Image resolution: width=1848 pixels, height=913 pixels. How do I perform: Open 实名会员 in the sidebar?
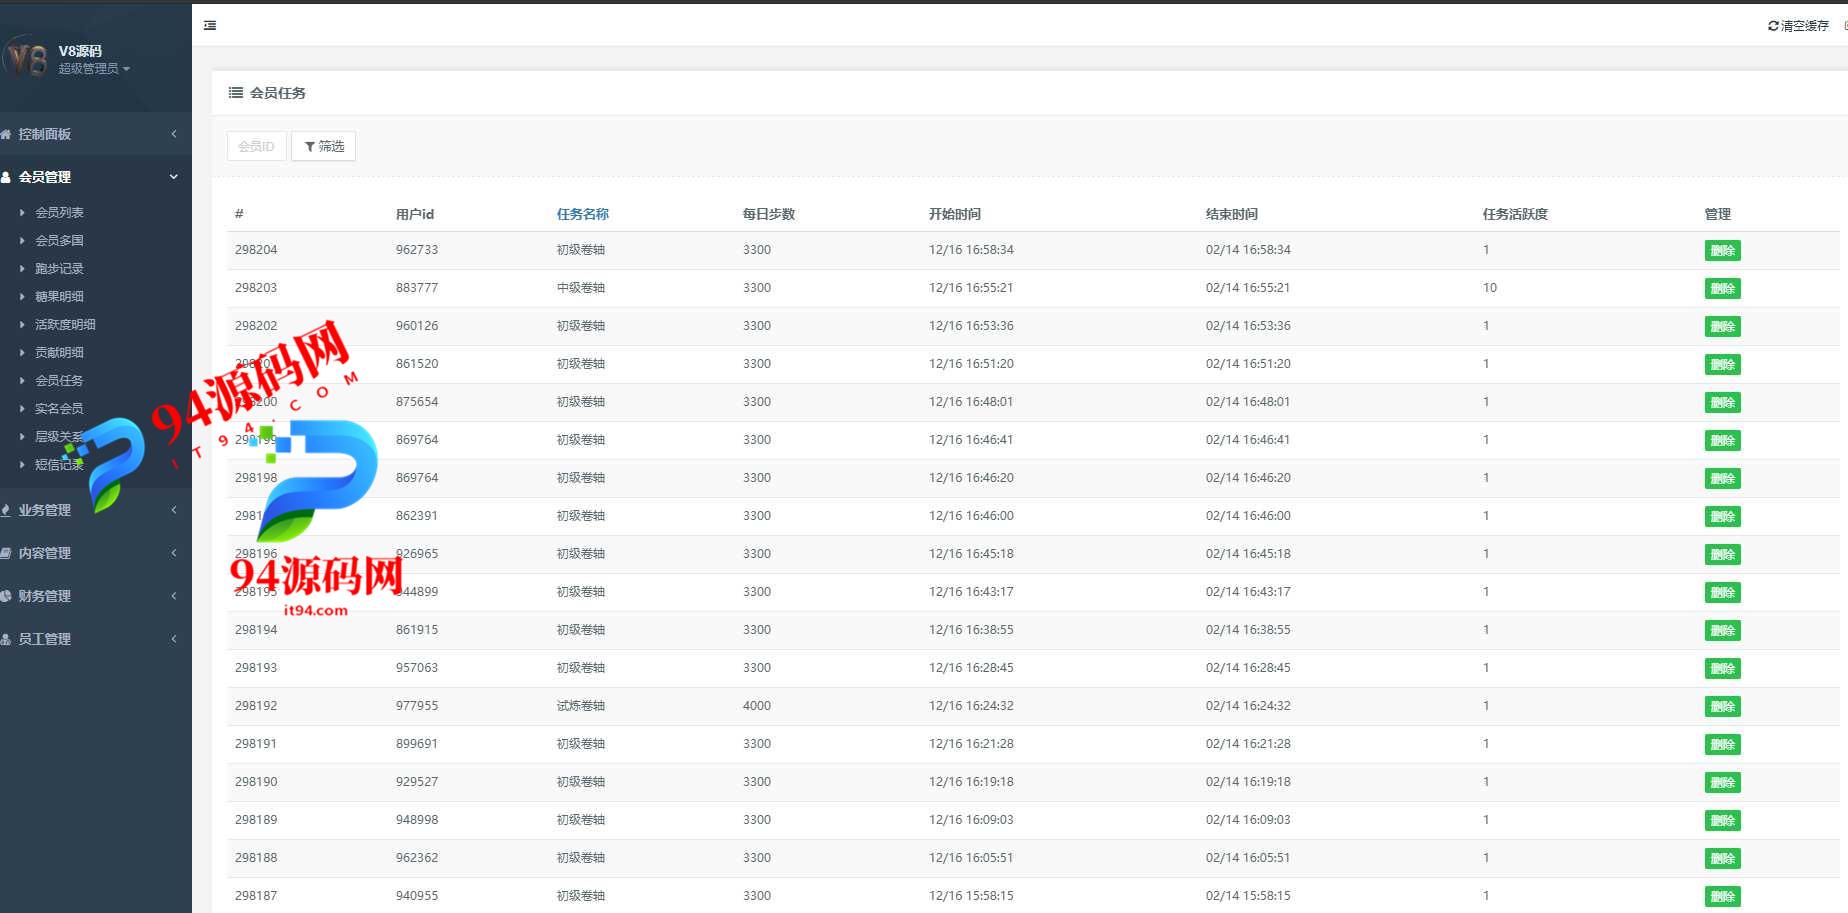pos(59,408)
